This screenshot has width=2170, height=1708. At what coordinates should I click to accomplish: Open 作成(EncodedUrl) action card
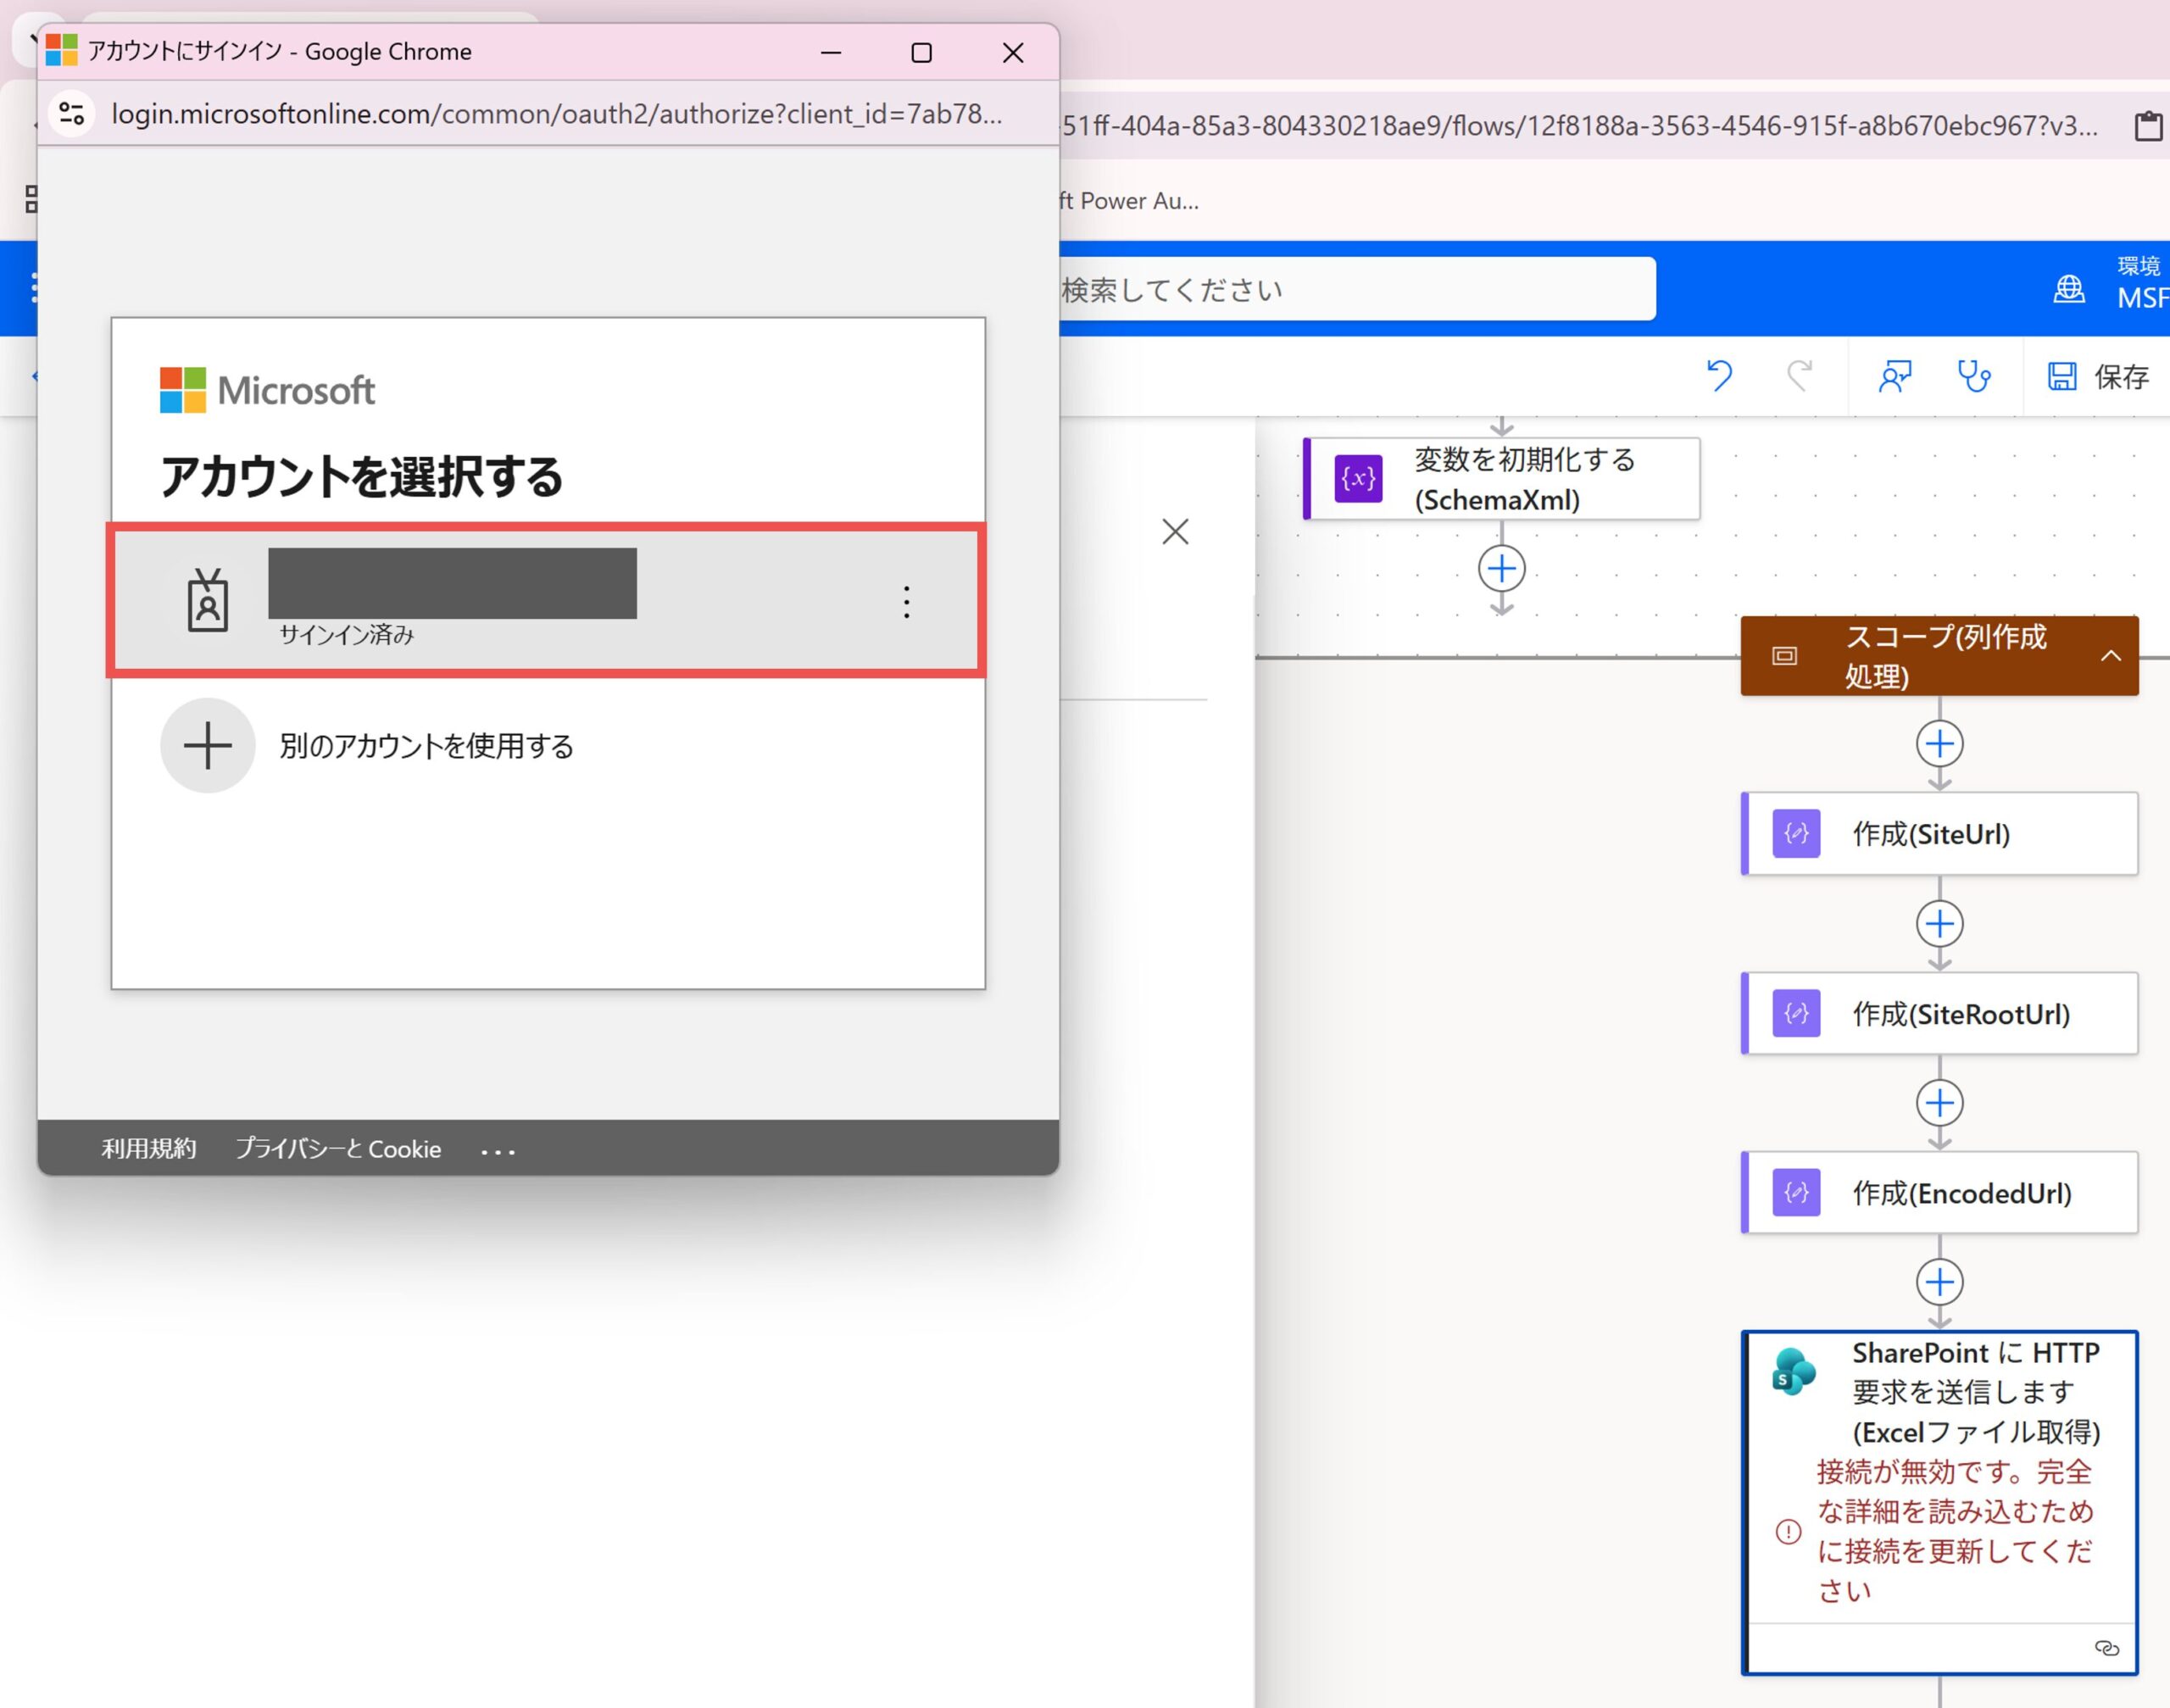pyautogui.click(x=1939, y=1192)
